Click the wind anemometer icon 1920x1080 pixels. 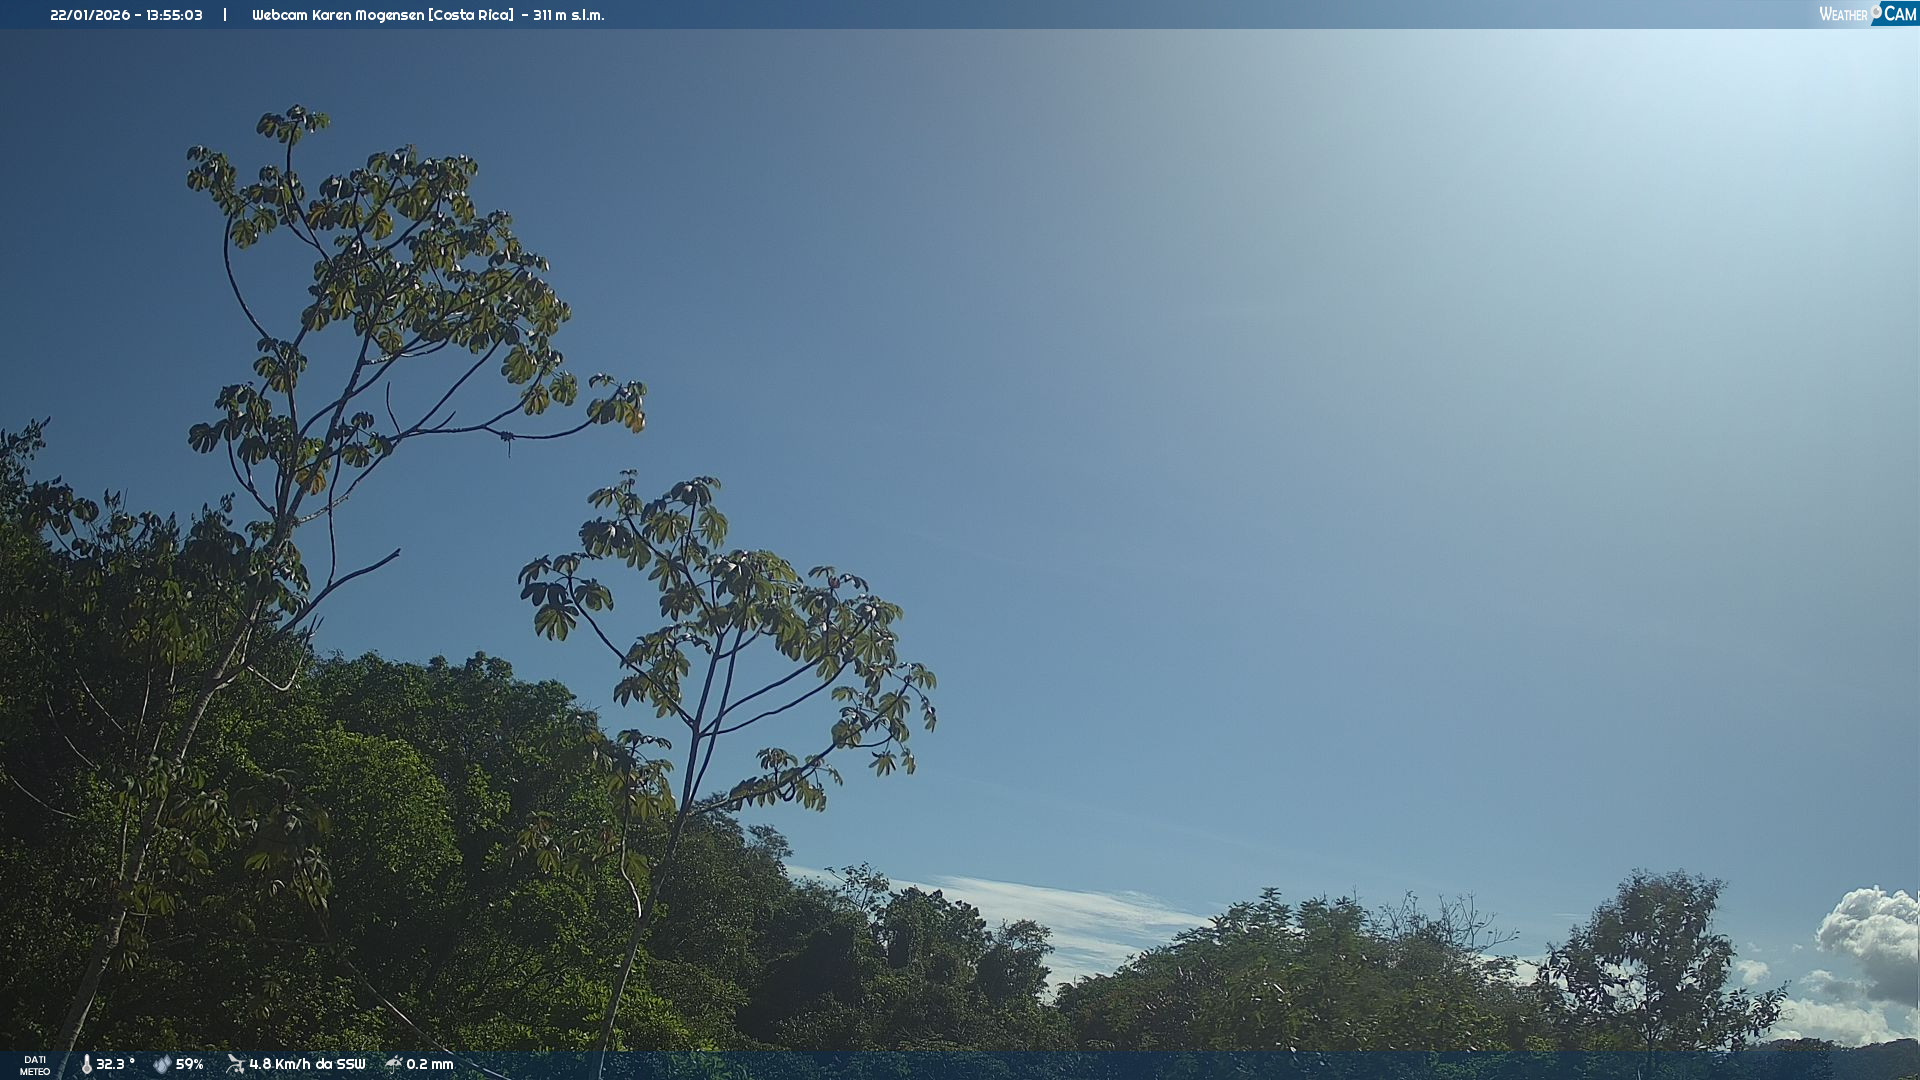(x=235, y=1064)
